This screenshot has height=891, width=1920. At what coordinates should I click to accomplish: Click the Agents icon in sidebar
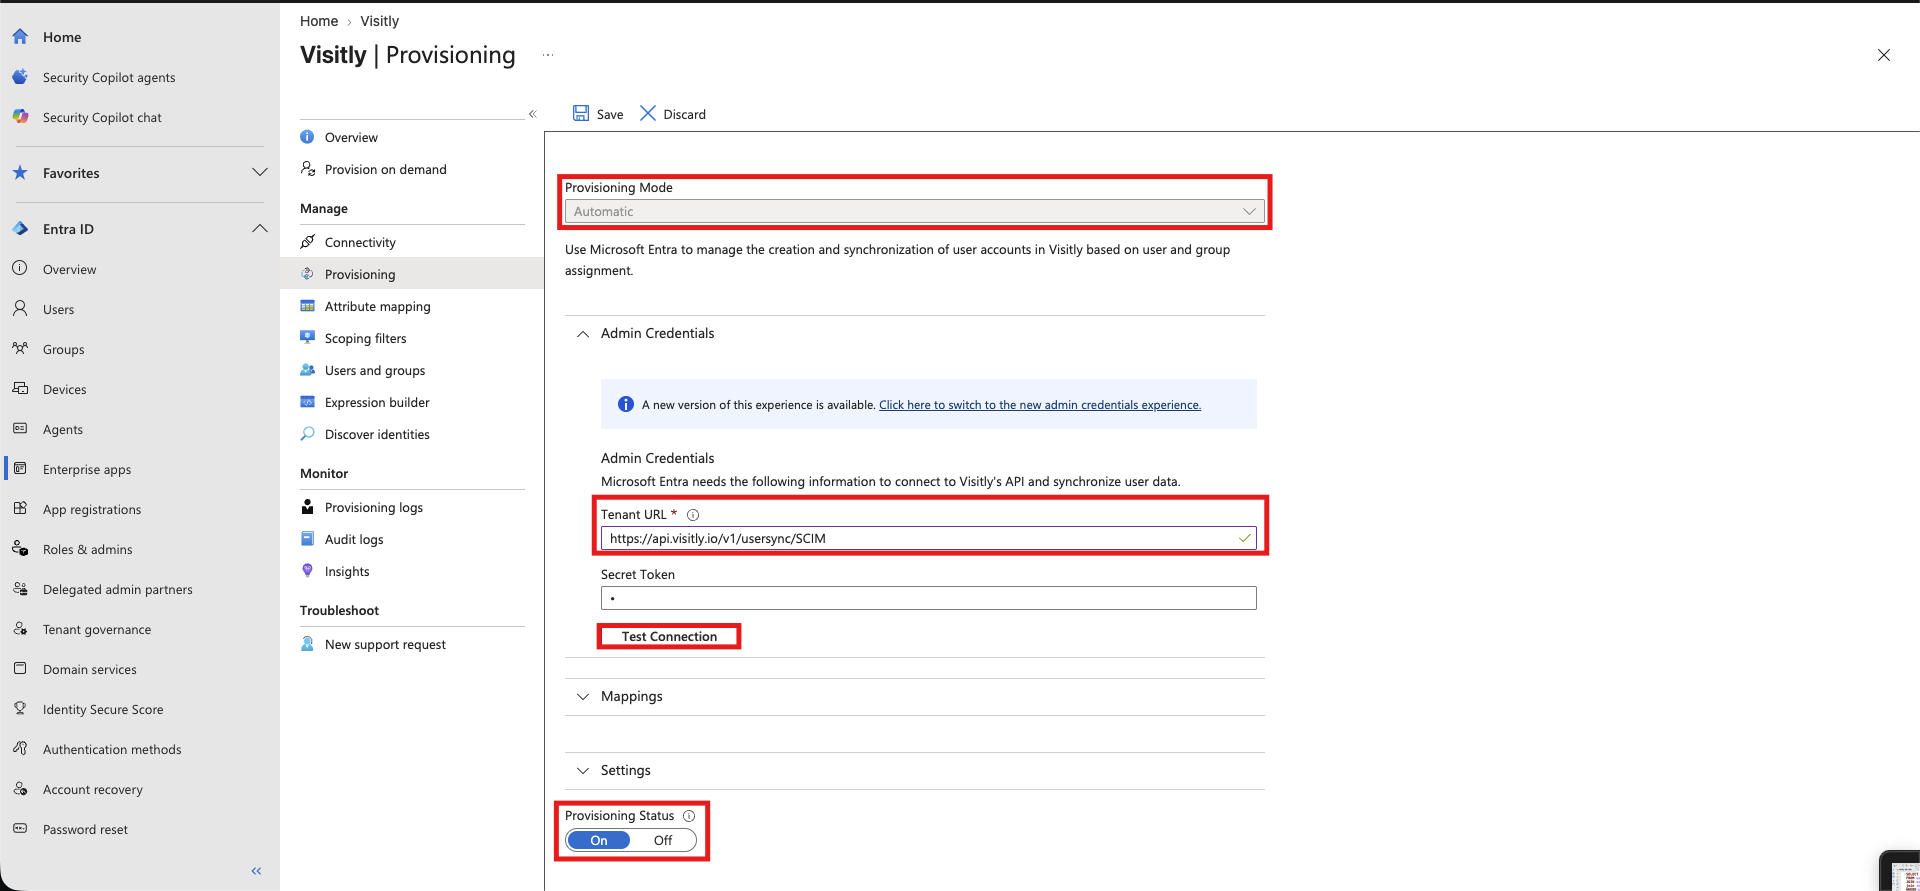pos(20,429)
